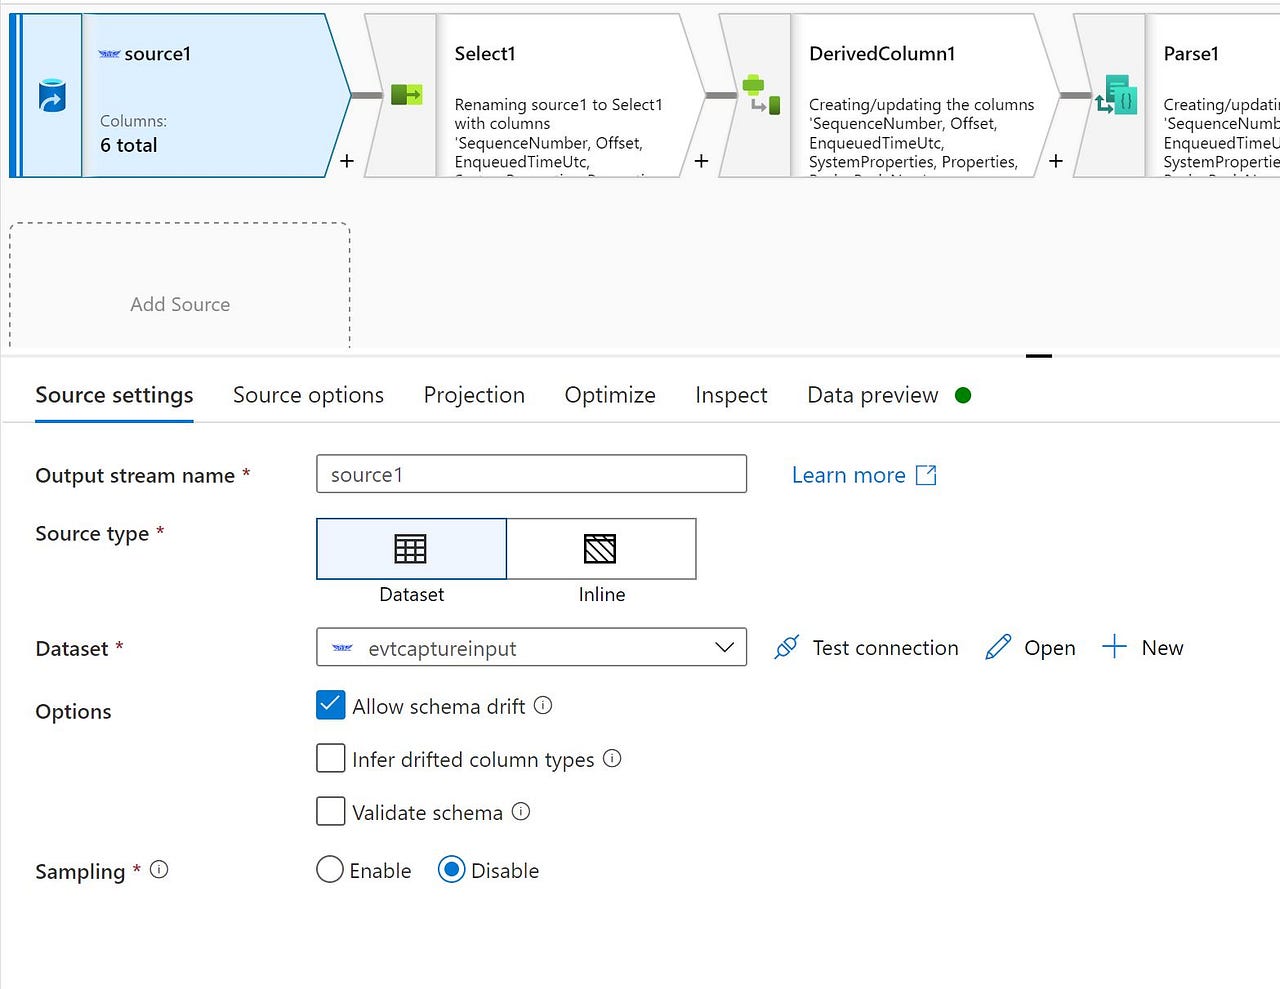Click the DerivedColumn1 transformation icon

click(x=757, y=94)
